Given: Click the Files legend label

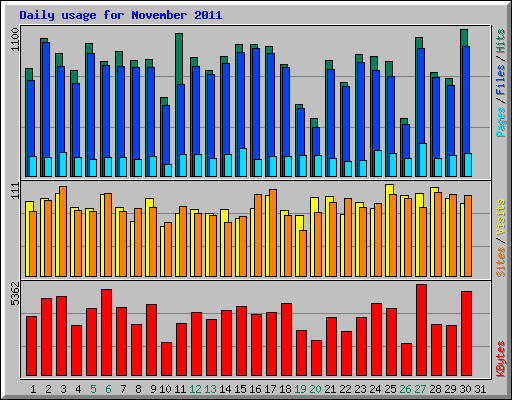Looking at the screenshot, I should point(501,80).
